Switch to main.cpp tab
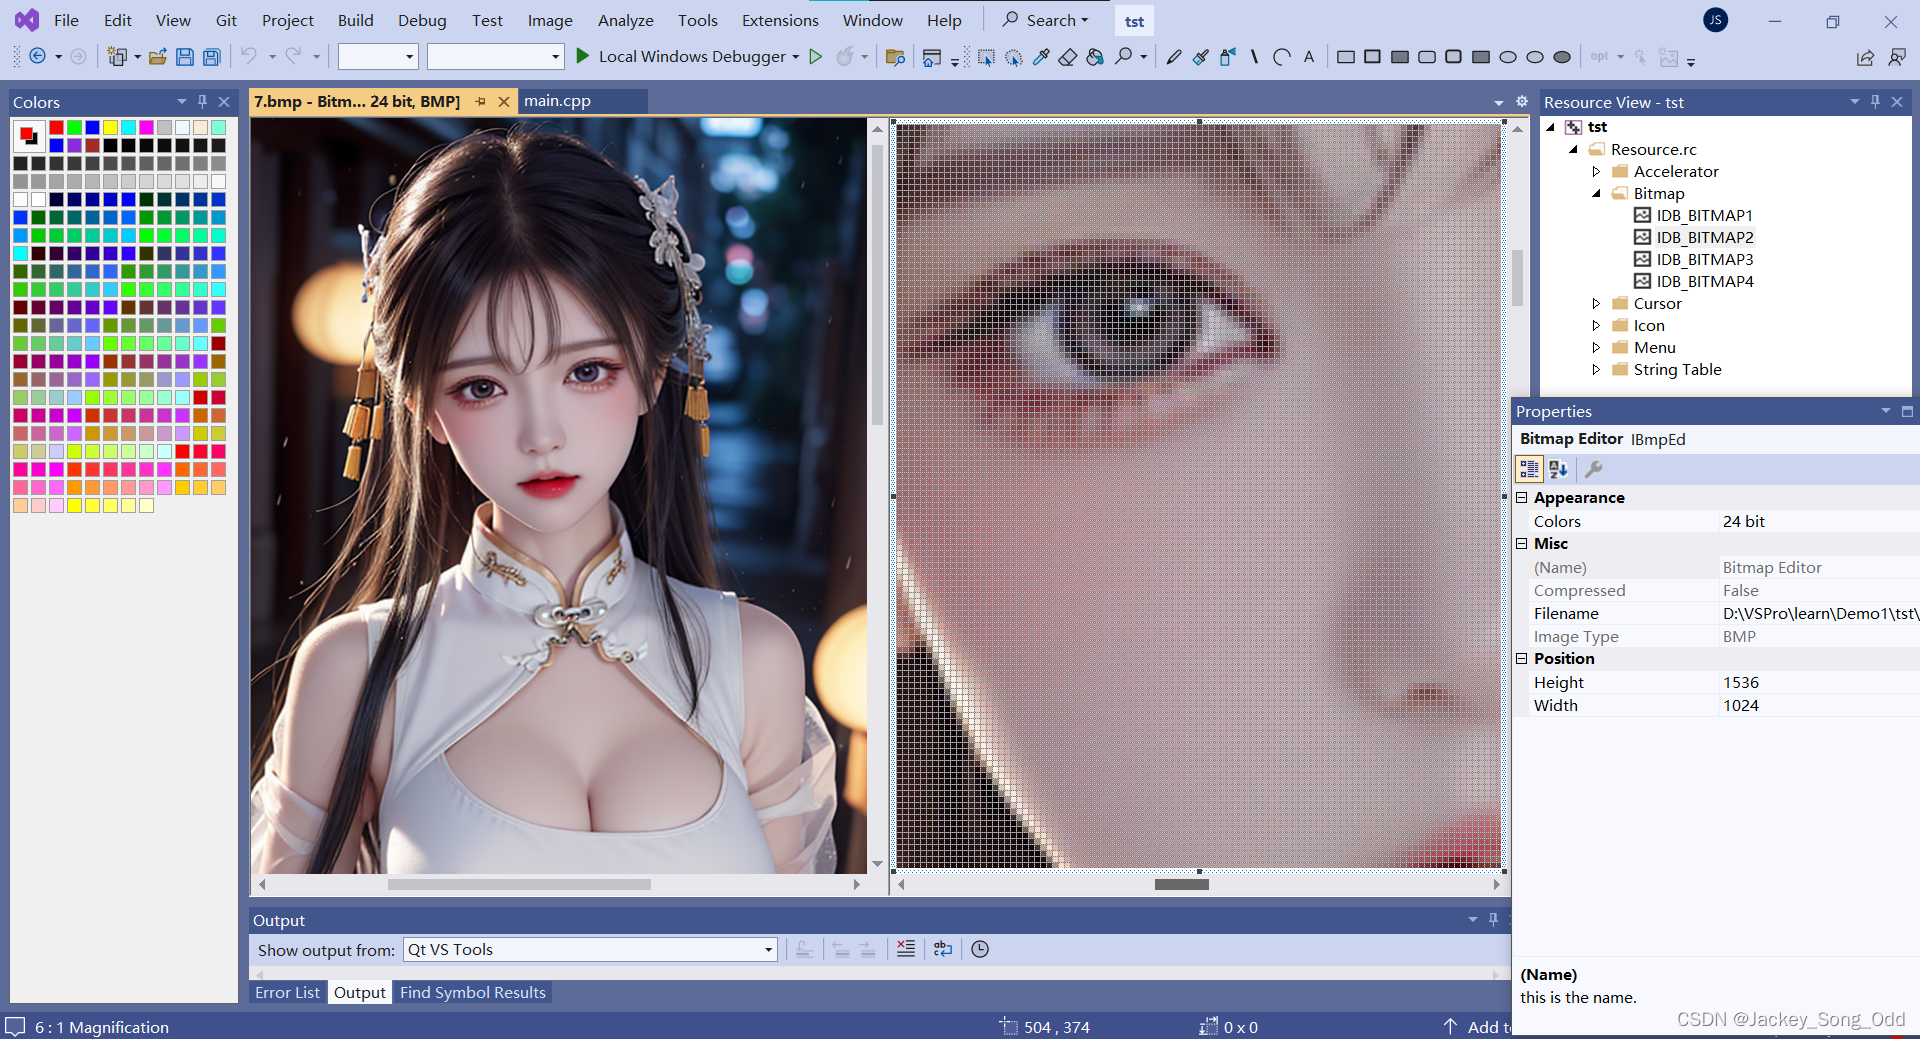Viewport: 1920px width, 1039px height. coord(557,101)
